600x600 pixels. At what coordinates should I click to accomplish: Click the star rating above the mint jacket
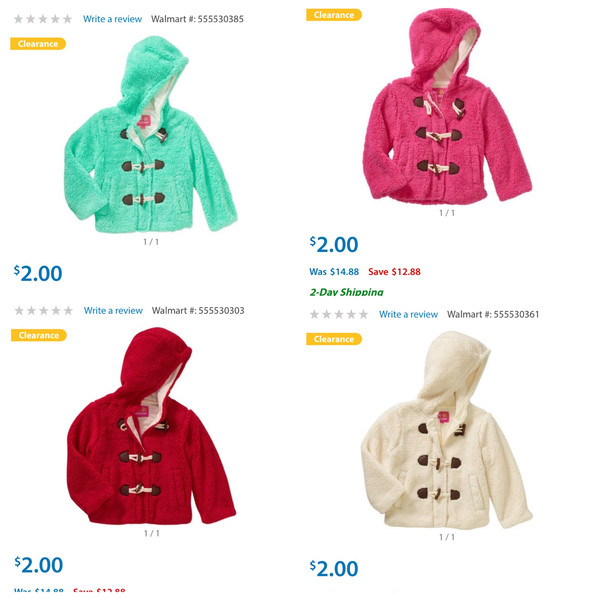coord(43,19)
